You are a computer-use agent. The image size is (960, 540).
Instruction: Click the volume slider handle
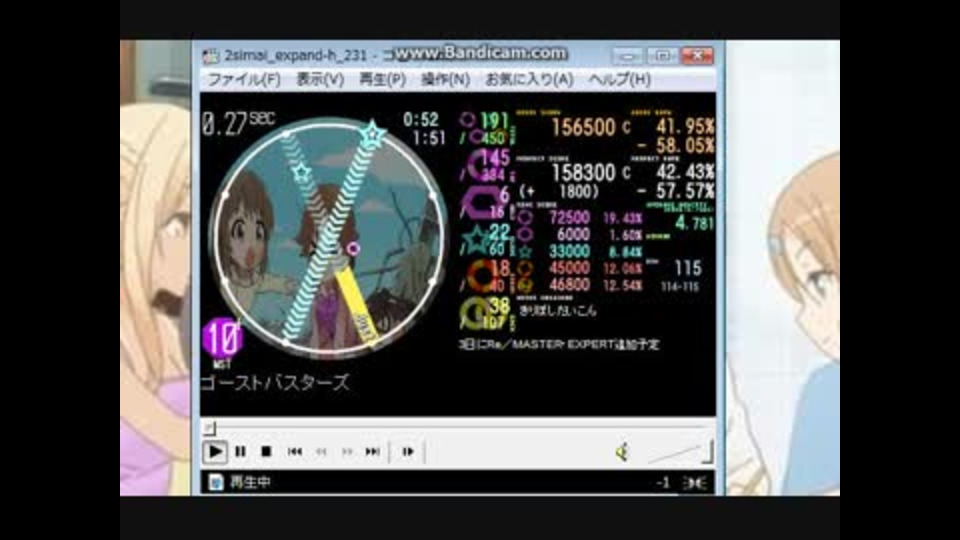point(707,452)
